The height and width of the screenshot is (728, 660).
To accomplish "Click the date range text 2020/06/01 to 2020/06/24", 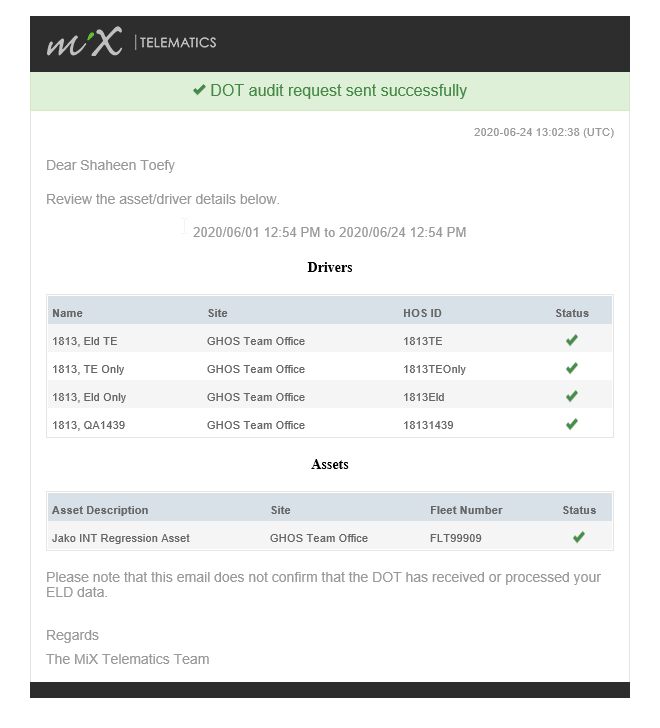I will pyautogui.click(x=330, y=232).
